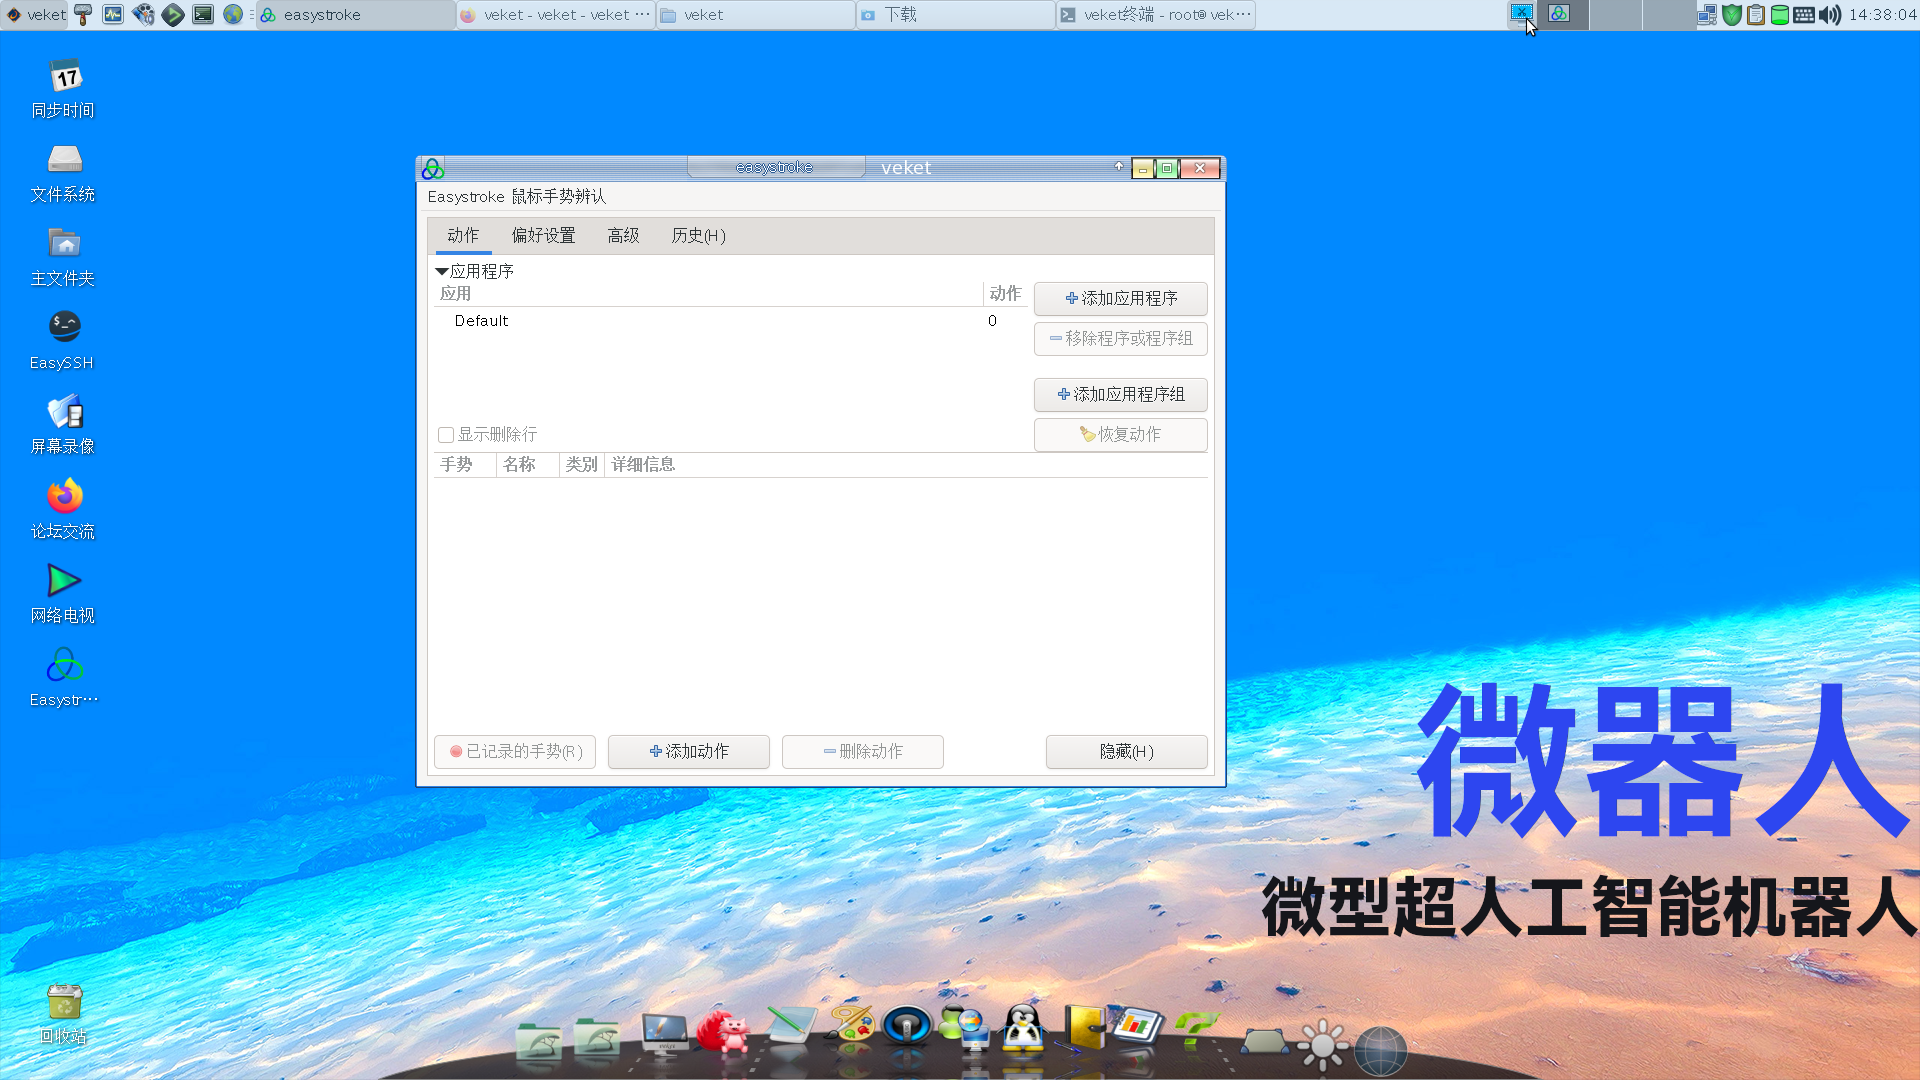1920x1080 pixels.
Task: Open the veket start menu button
Action: coord(35,14)
